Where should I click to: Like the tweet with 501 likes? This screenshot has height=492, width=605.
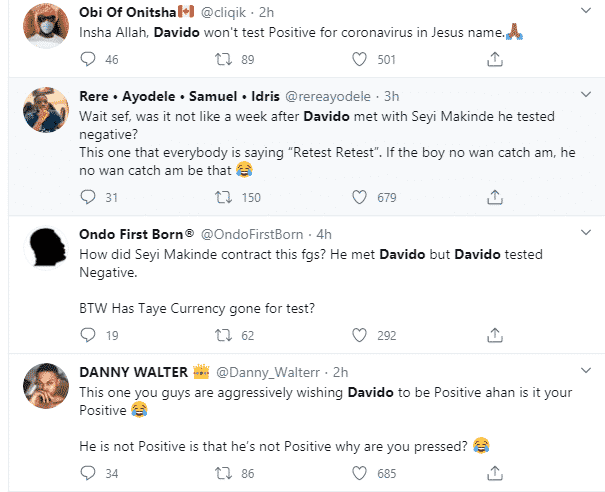(359, 59)
